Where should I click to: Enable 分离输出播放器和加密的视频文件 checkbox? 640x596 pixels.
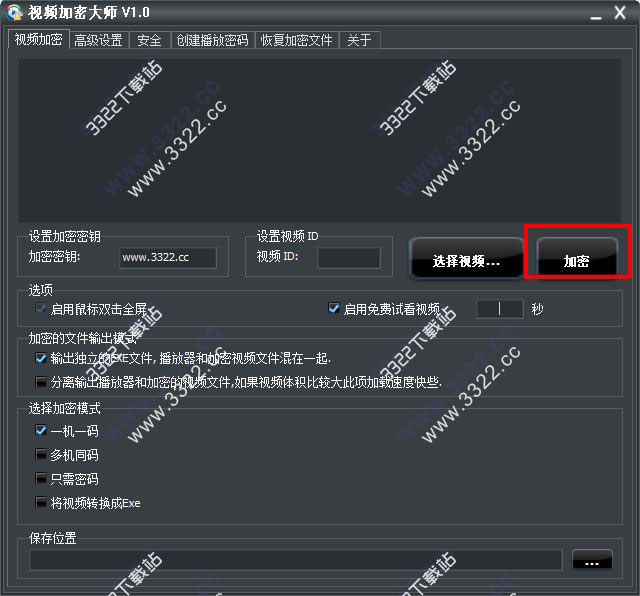[41, 382]
